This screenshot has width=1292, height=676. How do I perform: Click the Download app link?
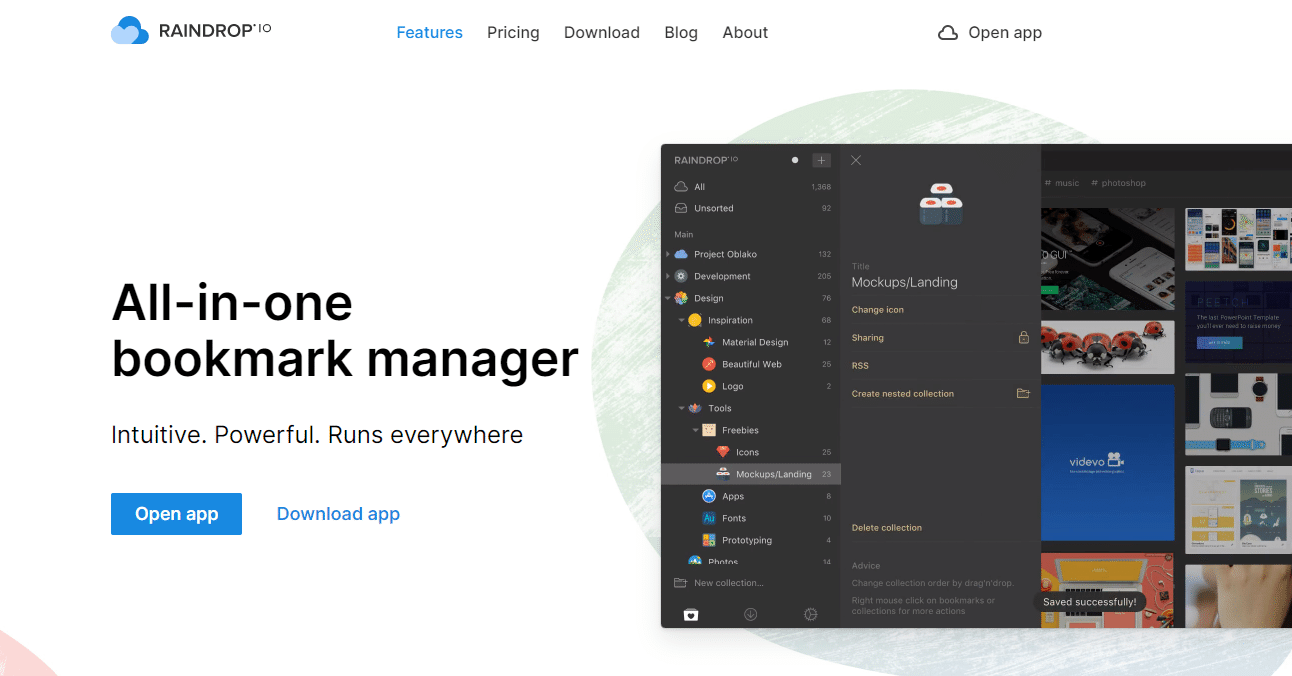point(338,514)
